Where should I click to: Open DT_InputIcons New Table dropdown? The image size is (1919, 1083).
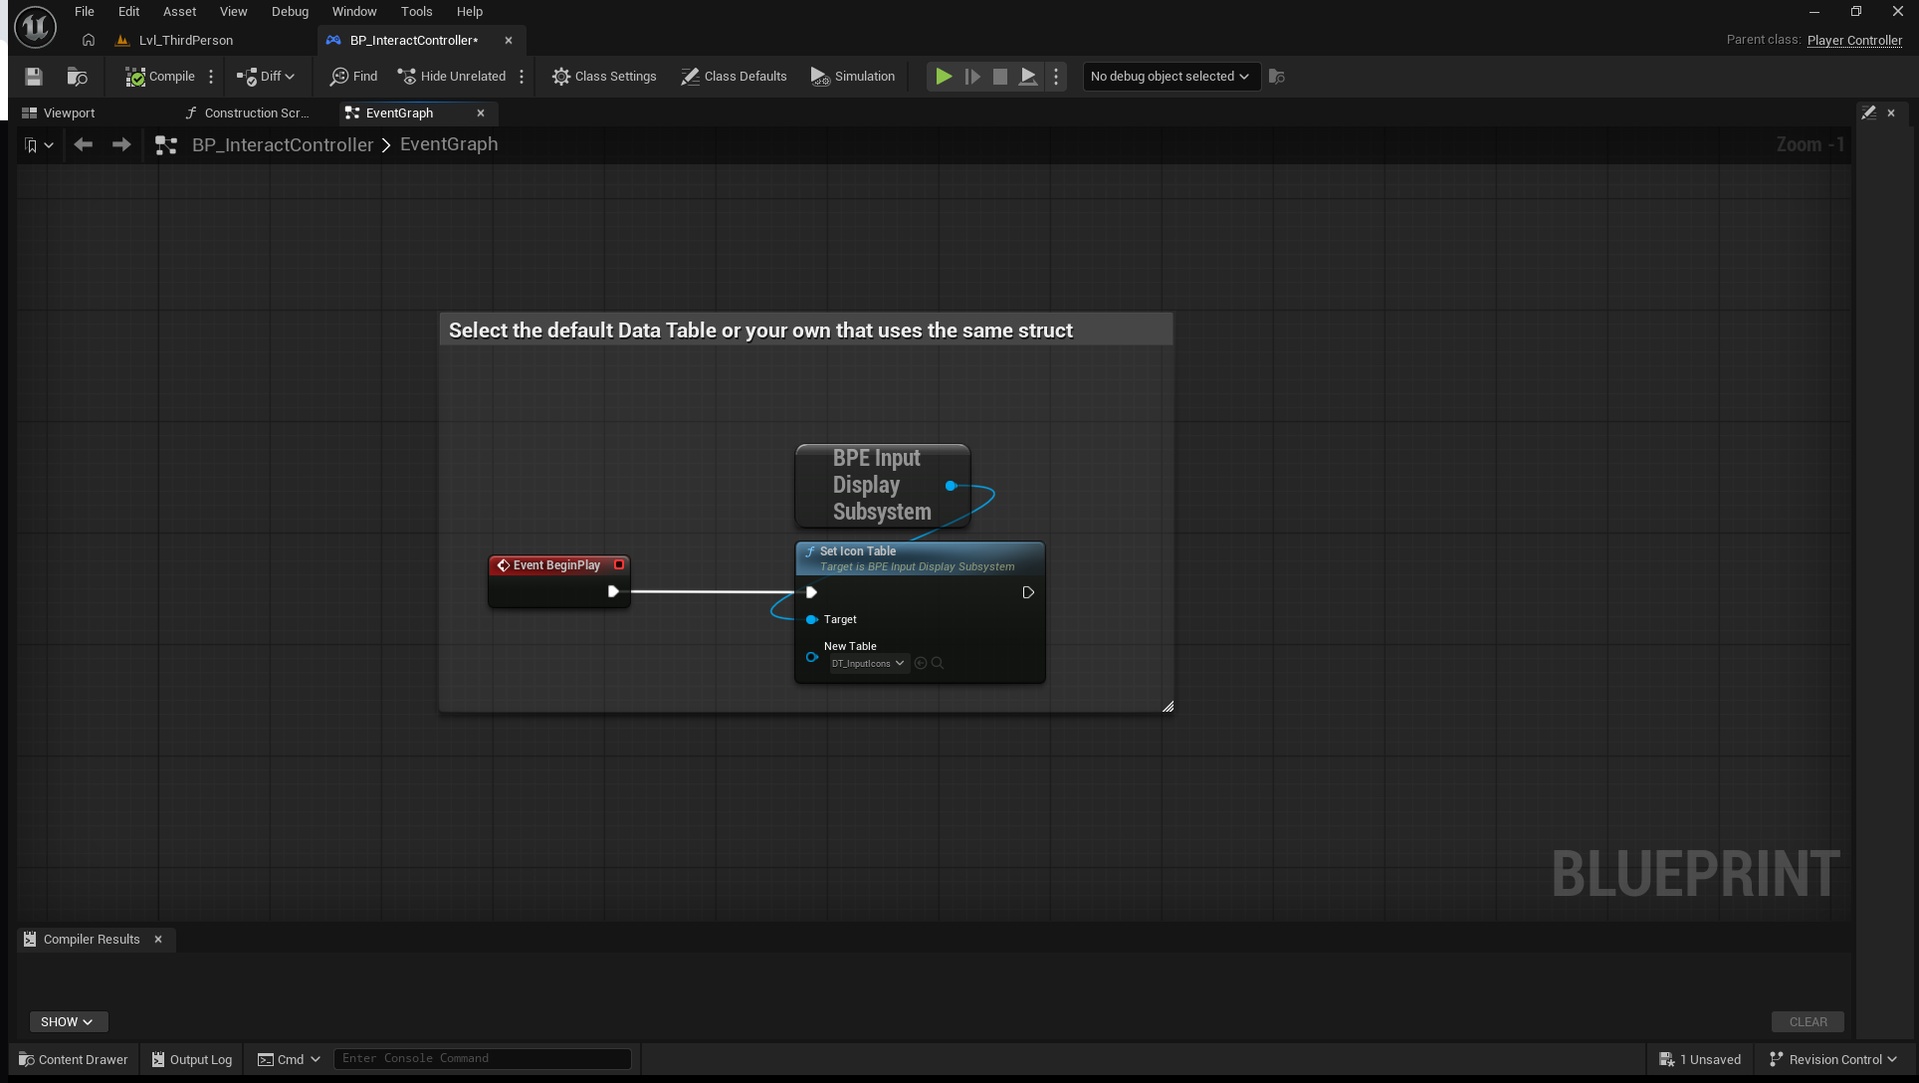pyautogui.click(x=867, y=663)
